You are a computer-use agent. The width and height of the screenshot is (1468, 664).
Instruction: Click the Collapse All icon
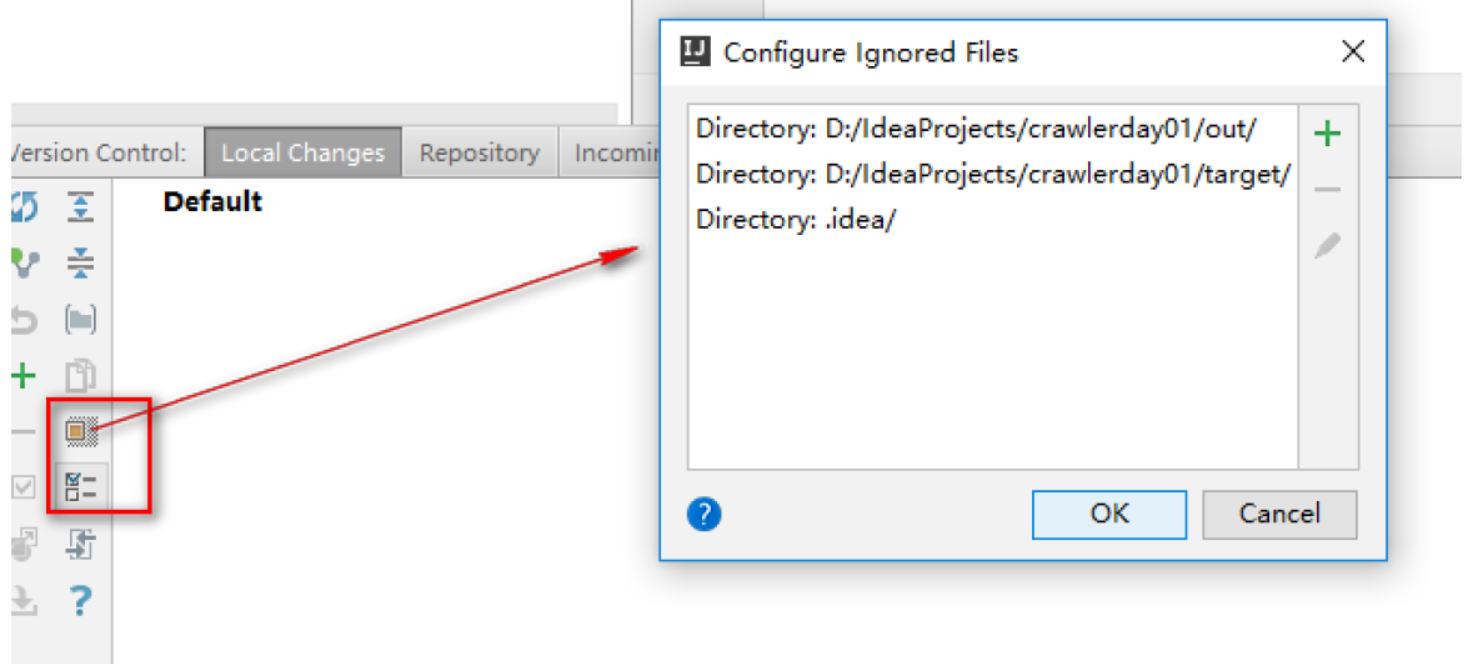pos(80,263)
